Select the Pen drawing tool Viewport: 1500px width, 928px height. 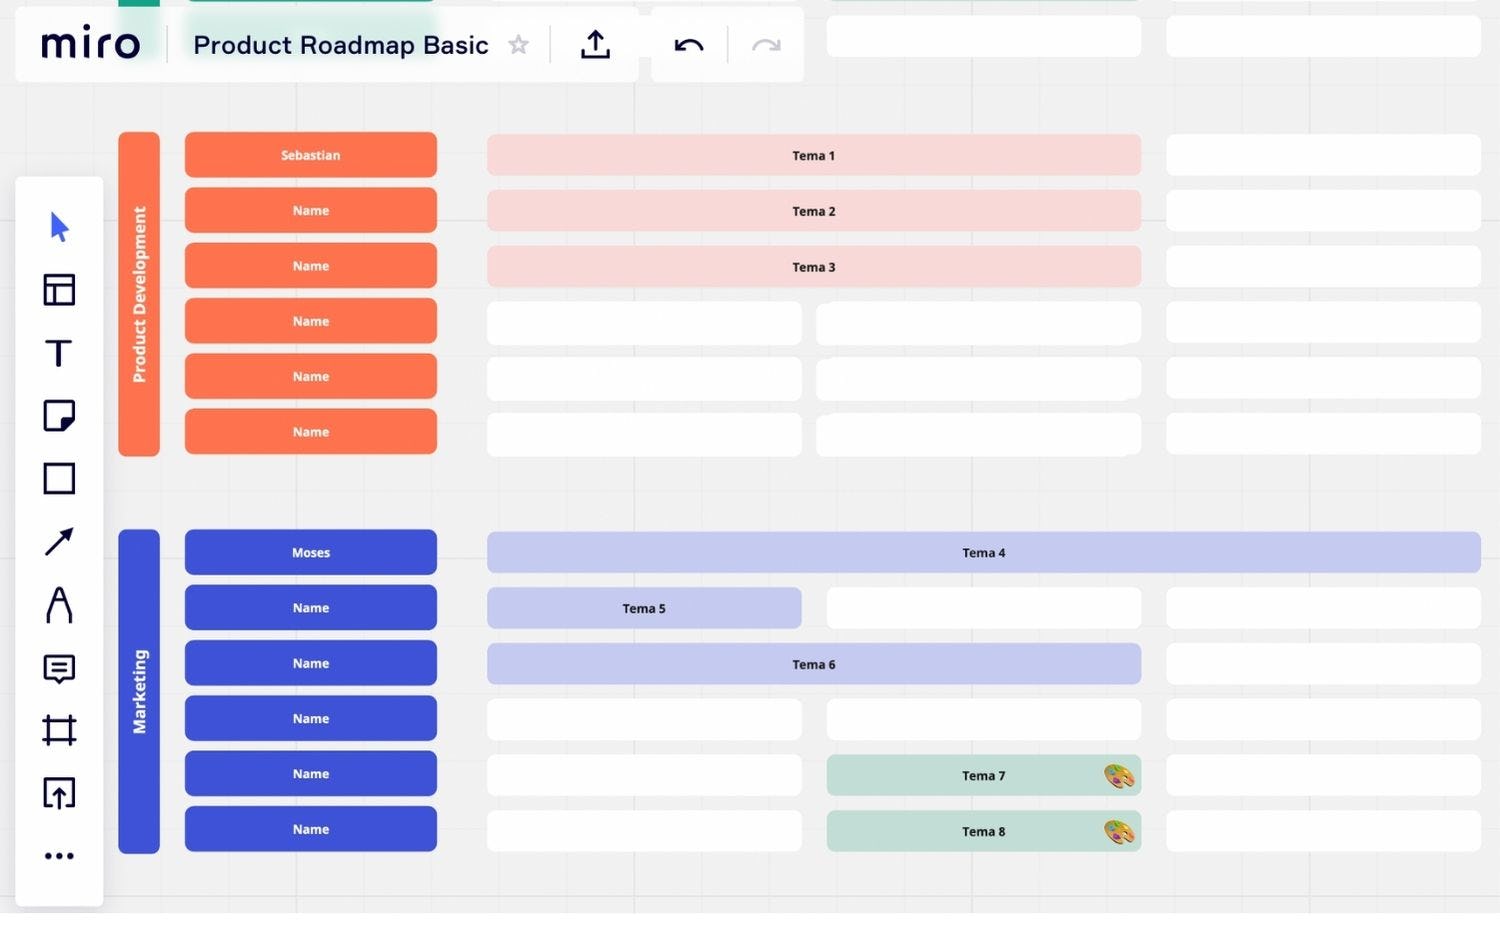pyautogui.click(x=59, y=604)
